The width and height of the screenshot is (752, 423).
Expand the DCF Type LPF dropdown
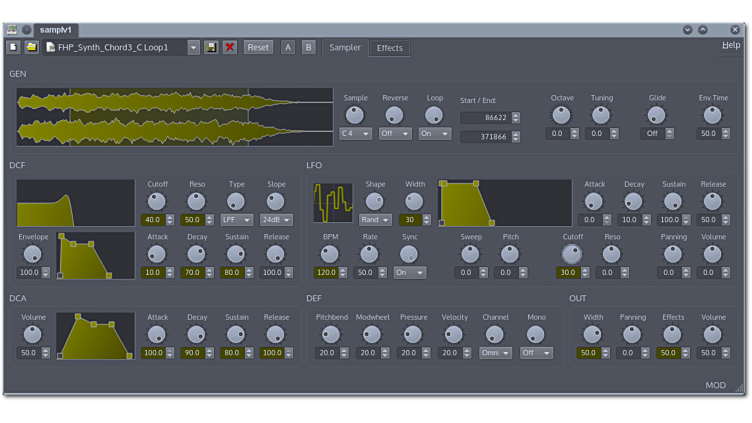click(237, 219)
